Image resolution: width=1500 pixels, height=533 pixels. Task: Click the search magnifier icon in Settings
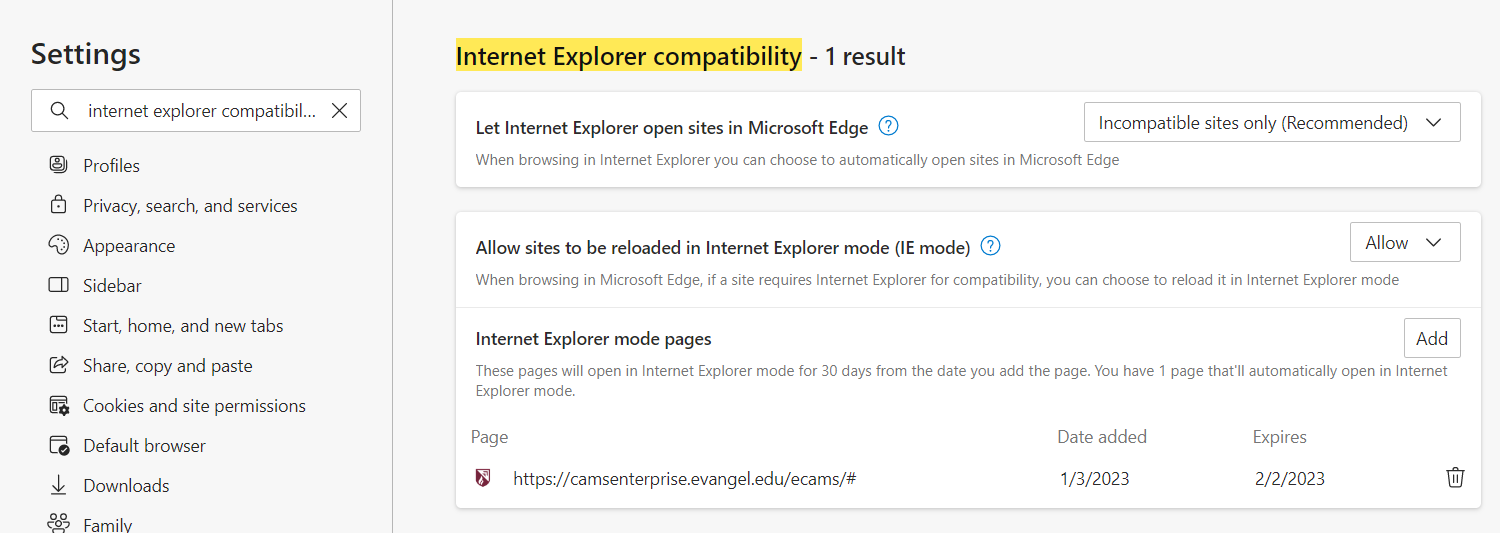point(60,110)
